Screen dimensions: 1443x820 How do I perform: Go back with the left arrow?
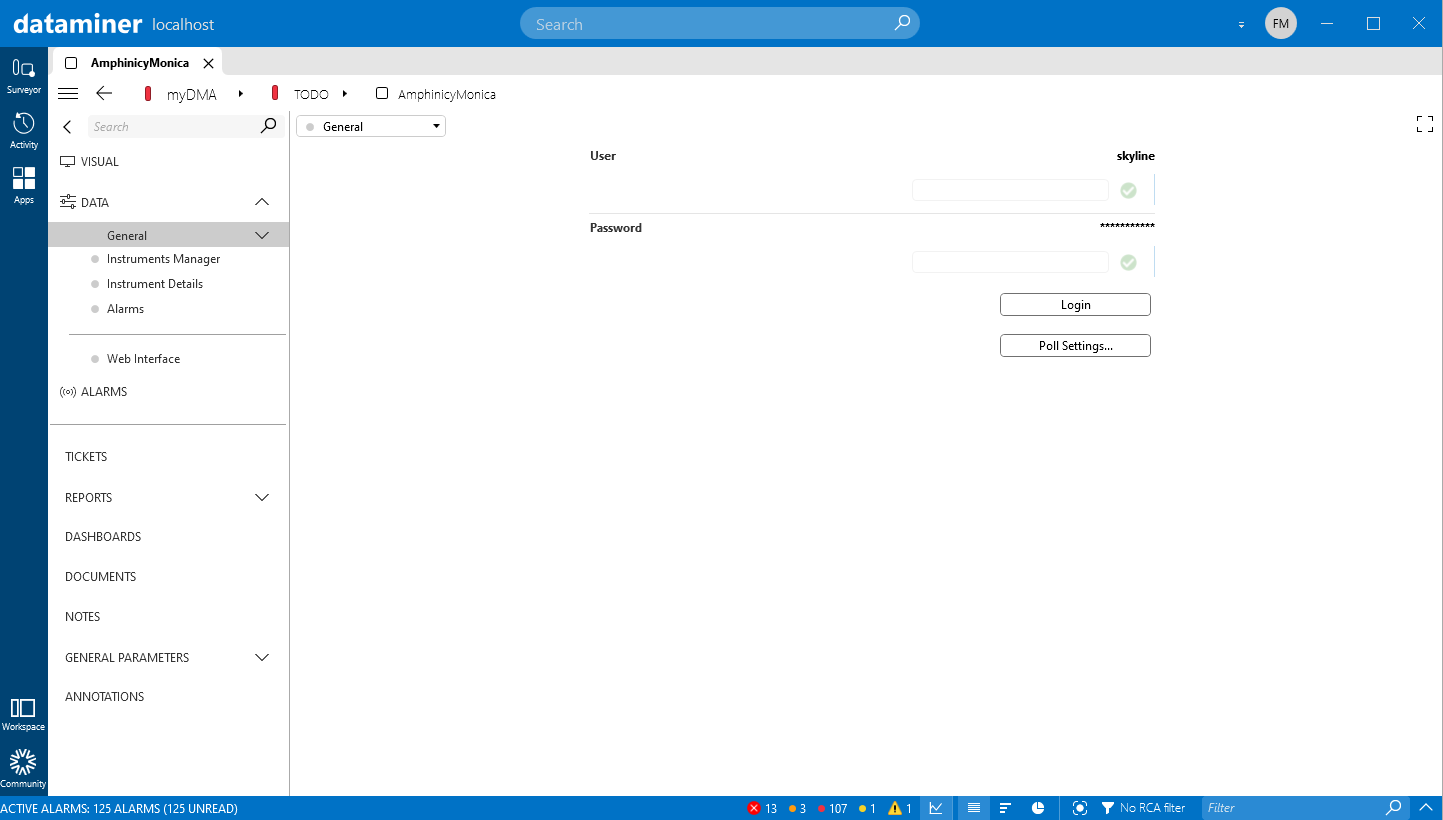[x=104, y=93]
